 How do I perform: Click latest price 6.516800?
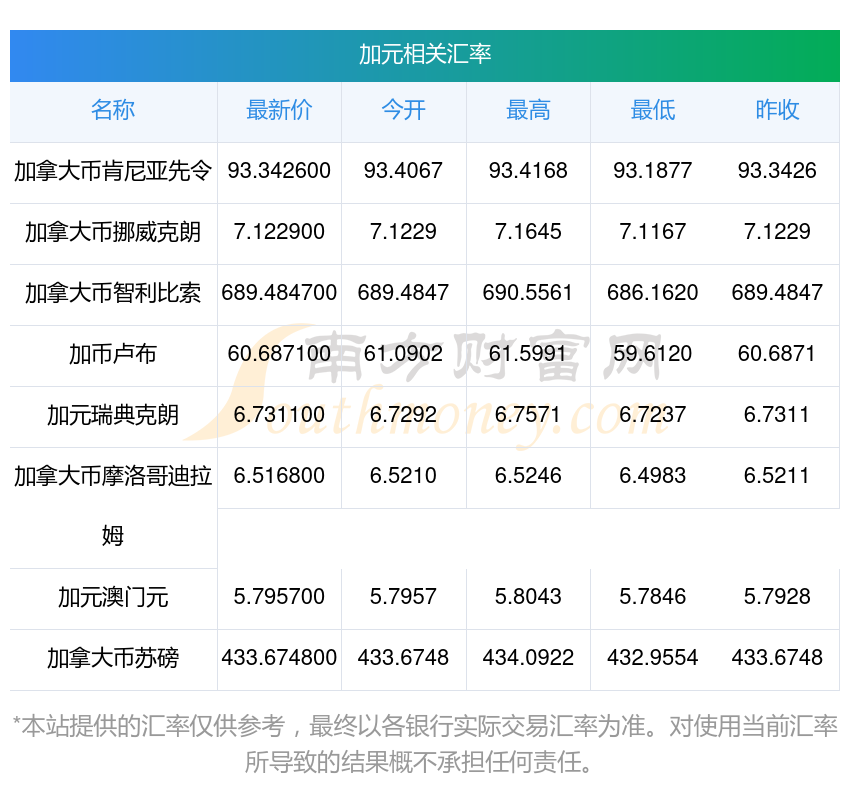[279, 476]
